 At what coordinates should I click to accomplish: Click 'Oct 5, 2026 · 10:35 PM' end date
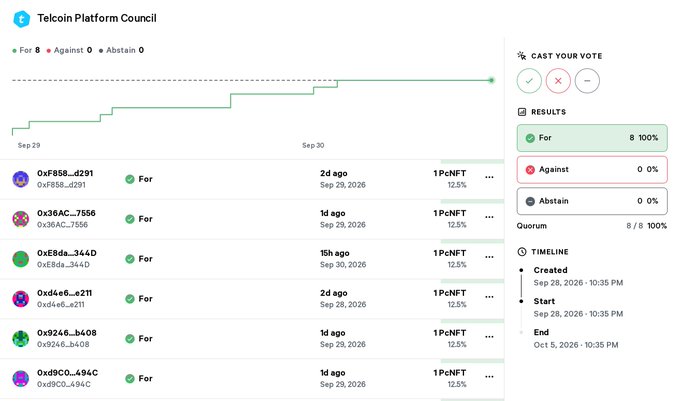pos(576,345)
